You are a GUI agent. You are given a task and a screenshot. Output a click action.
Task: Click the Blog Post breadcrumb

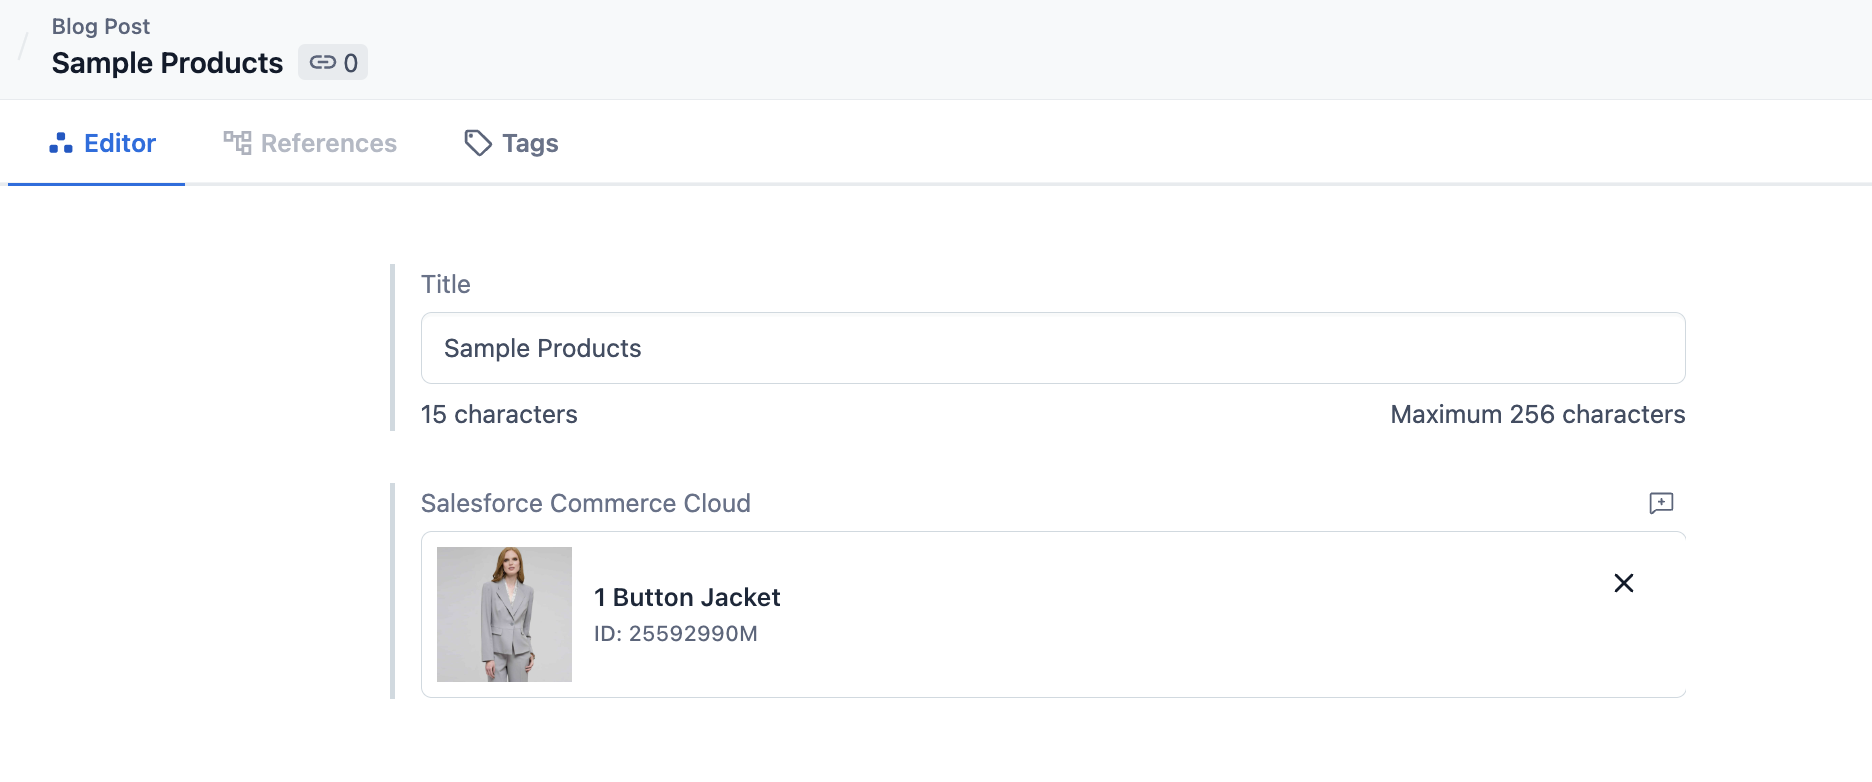(x=101, y=26)
